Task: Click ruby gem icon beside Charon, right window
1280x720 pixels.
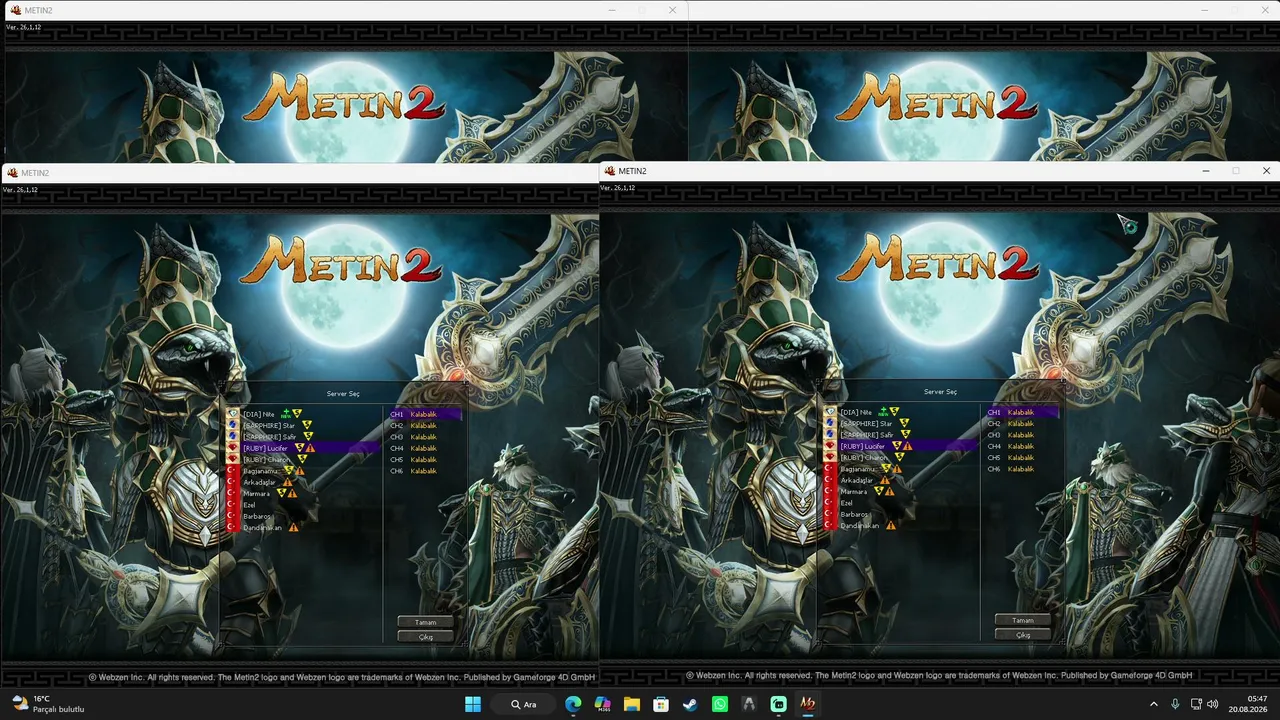Action: pyautogui.click(x=831, y=457)
